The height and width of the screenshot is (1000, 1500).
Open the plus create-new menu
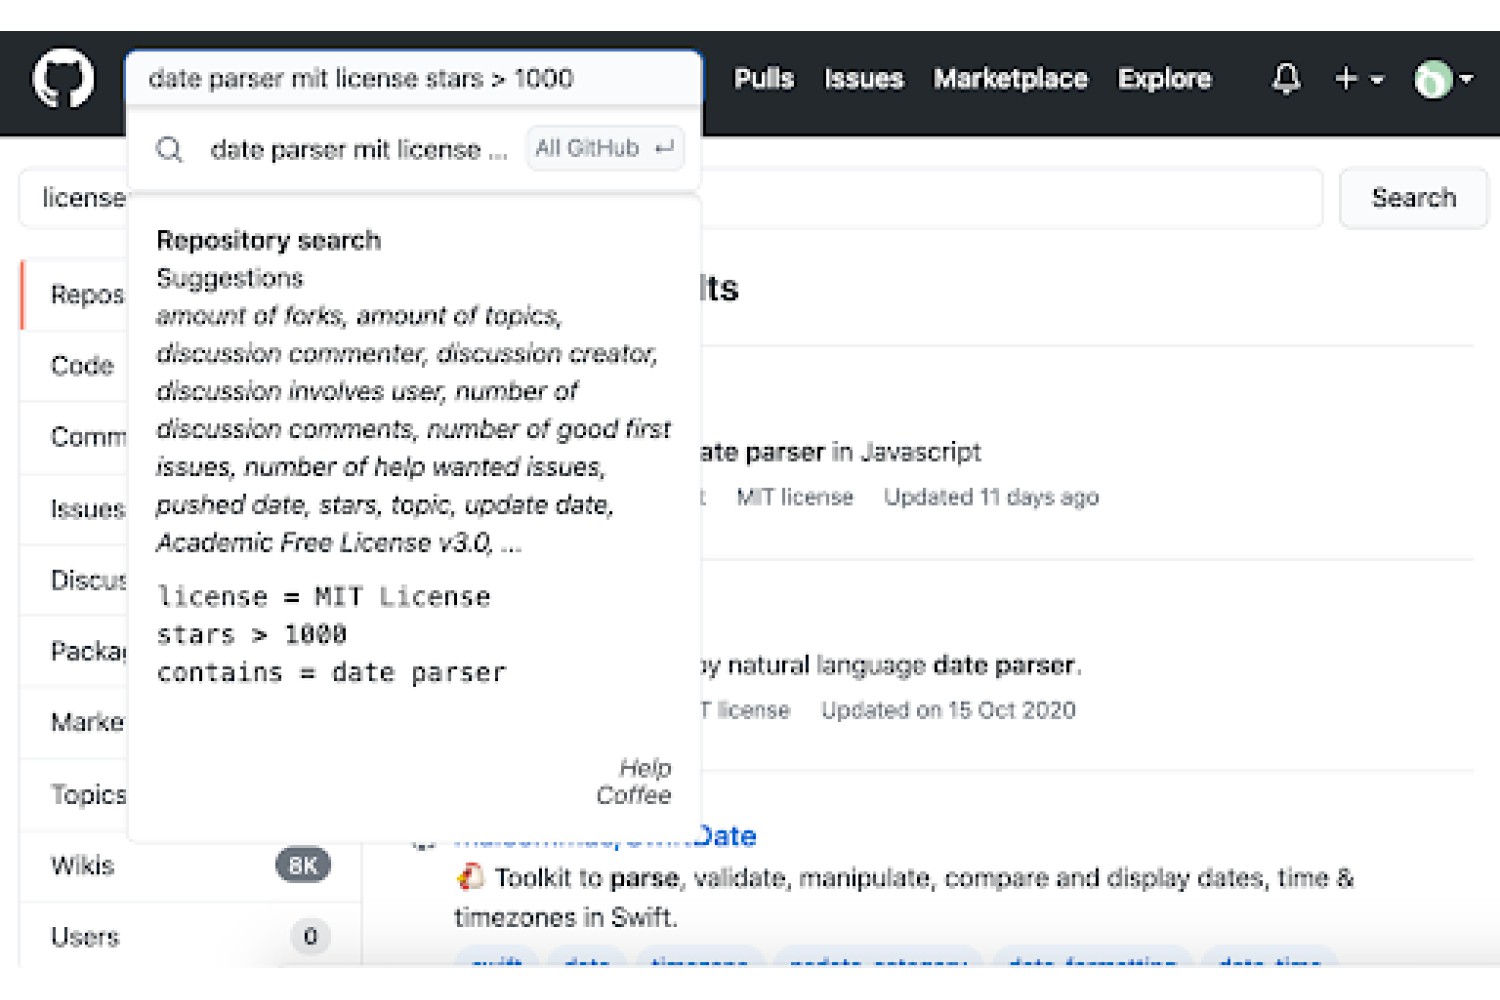pyautogui.click(x=1358, y=78)
